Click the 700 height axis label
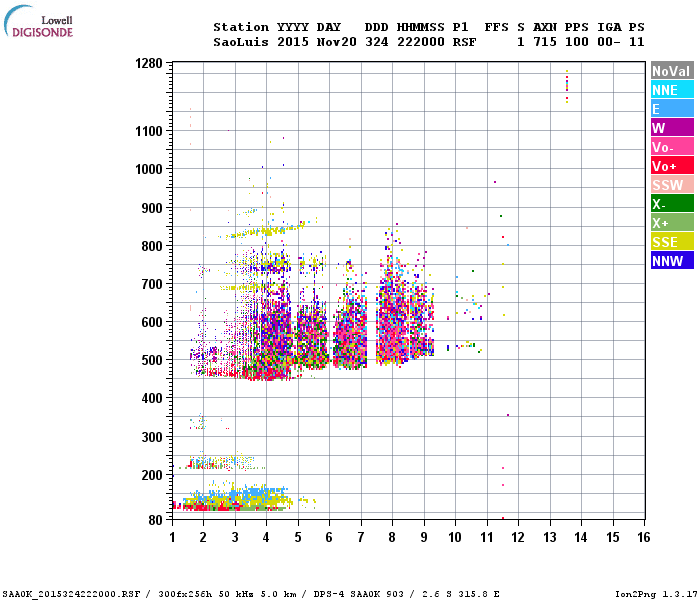This screenshot has width=700, height=600. click(152, 284)
